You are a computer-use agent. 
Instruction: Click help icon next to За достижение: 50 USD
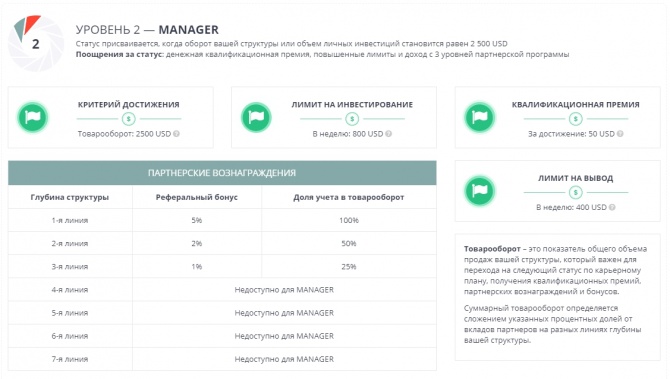(x=620, y=134)
